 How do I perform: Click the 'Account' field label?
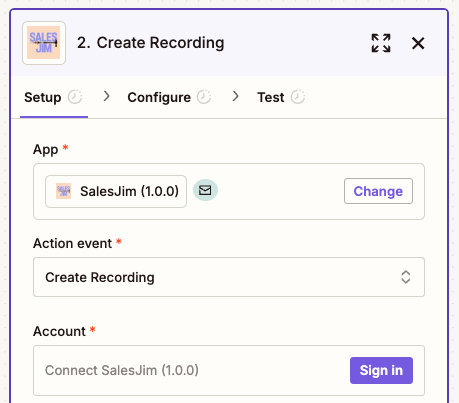click(59, 331)
